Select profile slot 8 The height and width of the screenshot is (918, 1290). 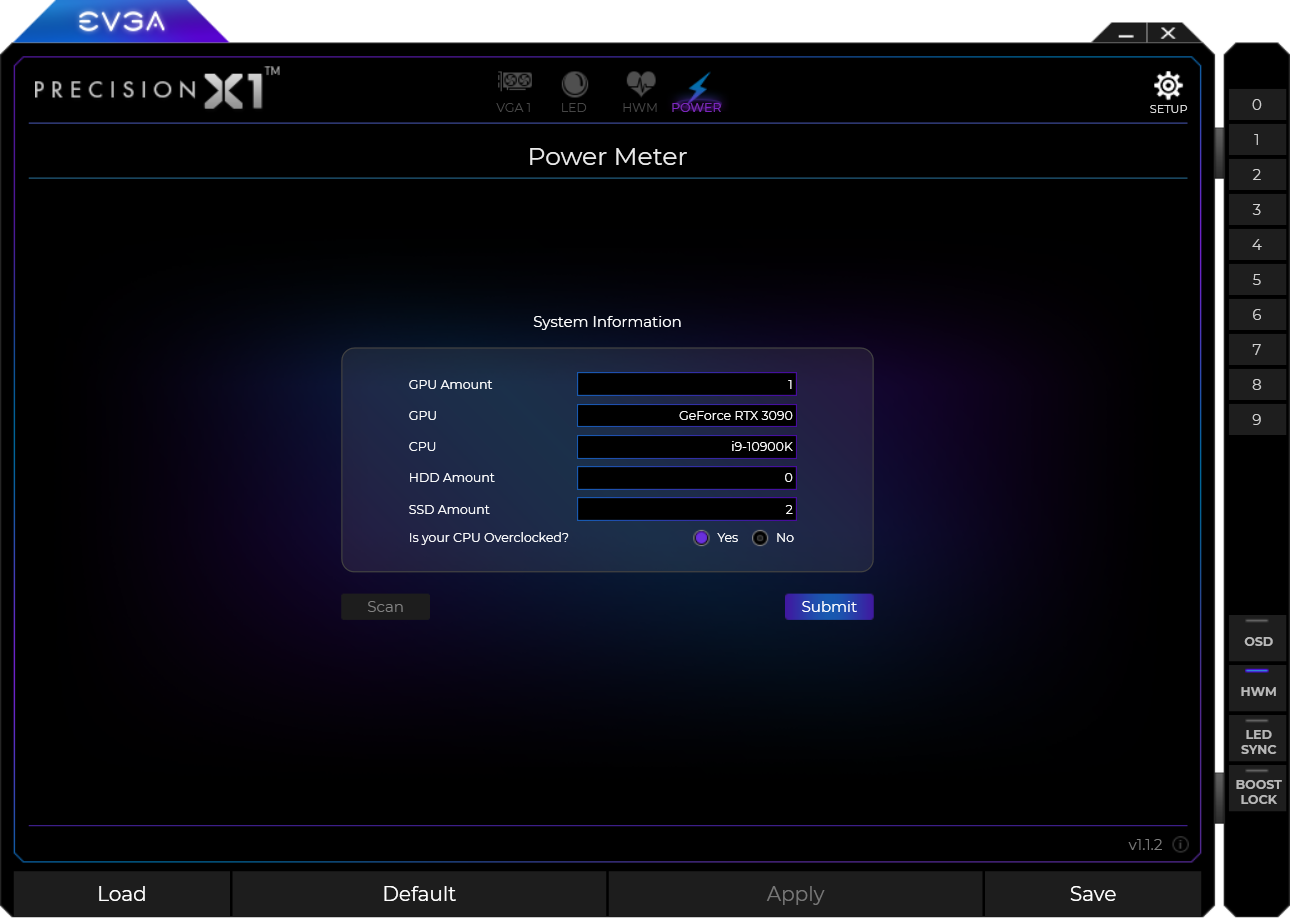1257,385
